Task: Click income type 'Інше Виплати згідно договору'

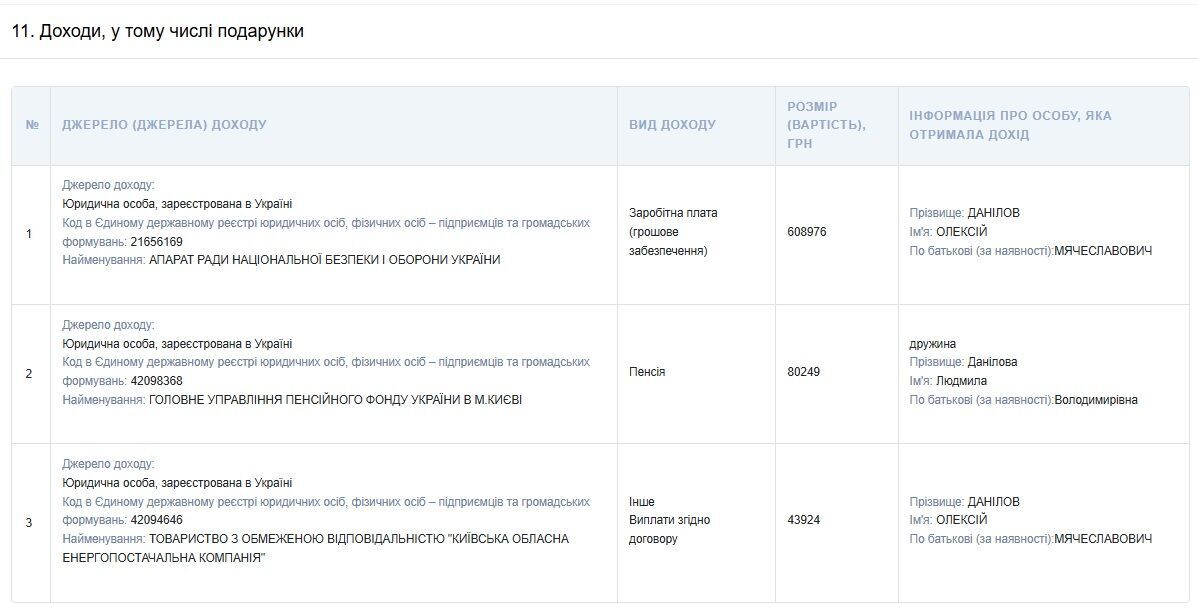Action: (x=669, y=520)
